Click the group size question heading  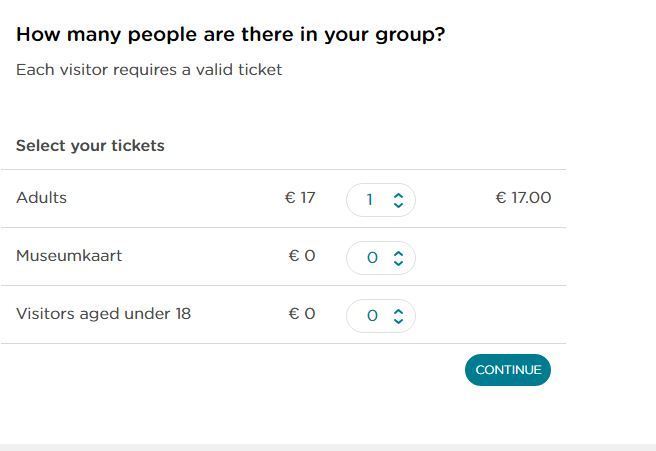230,35
